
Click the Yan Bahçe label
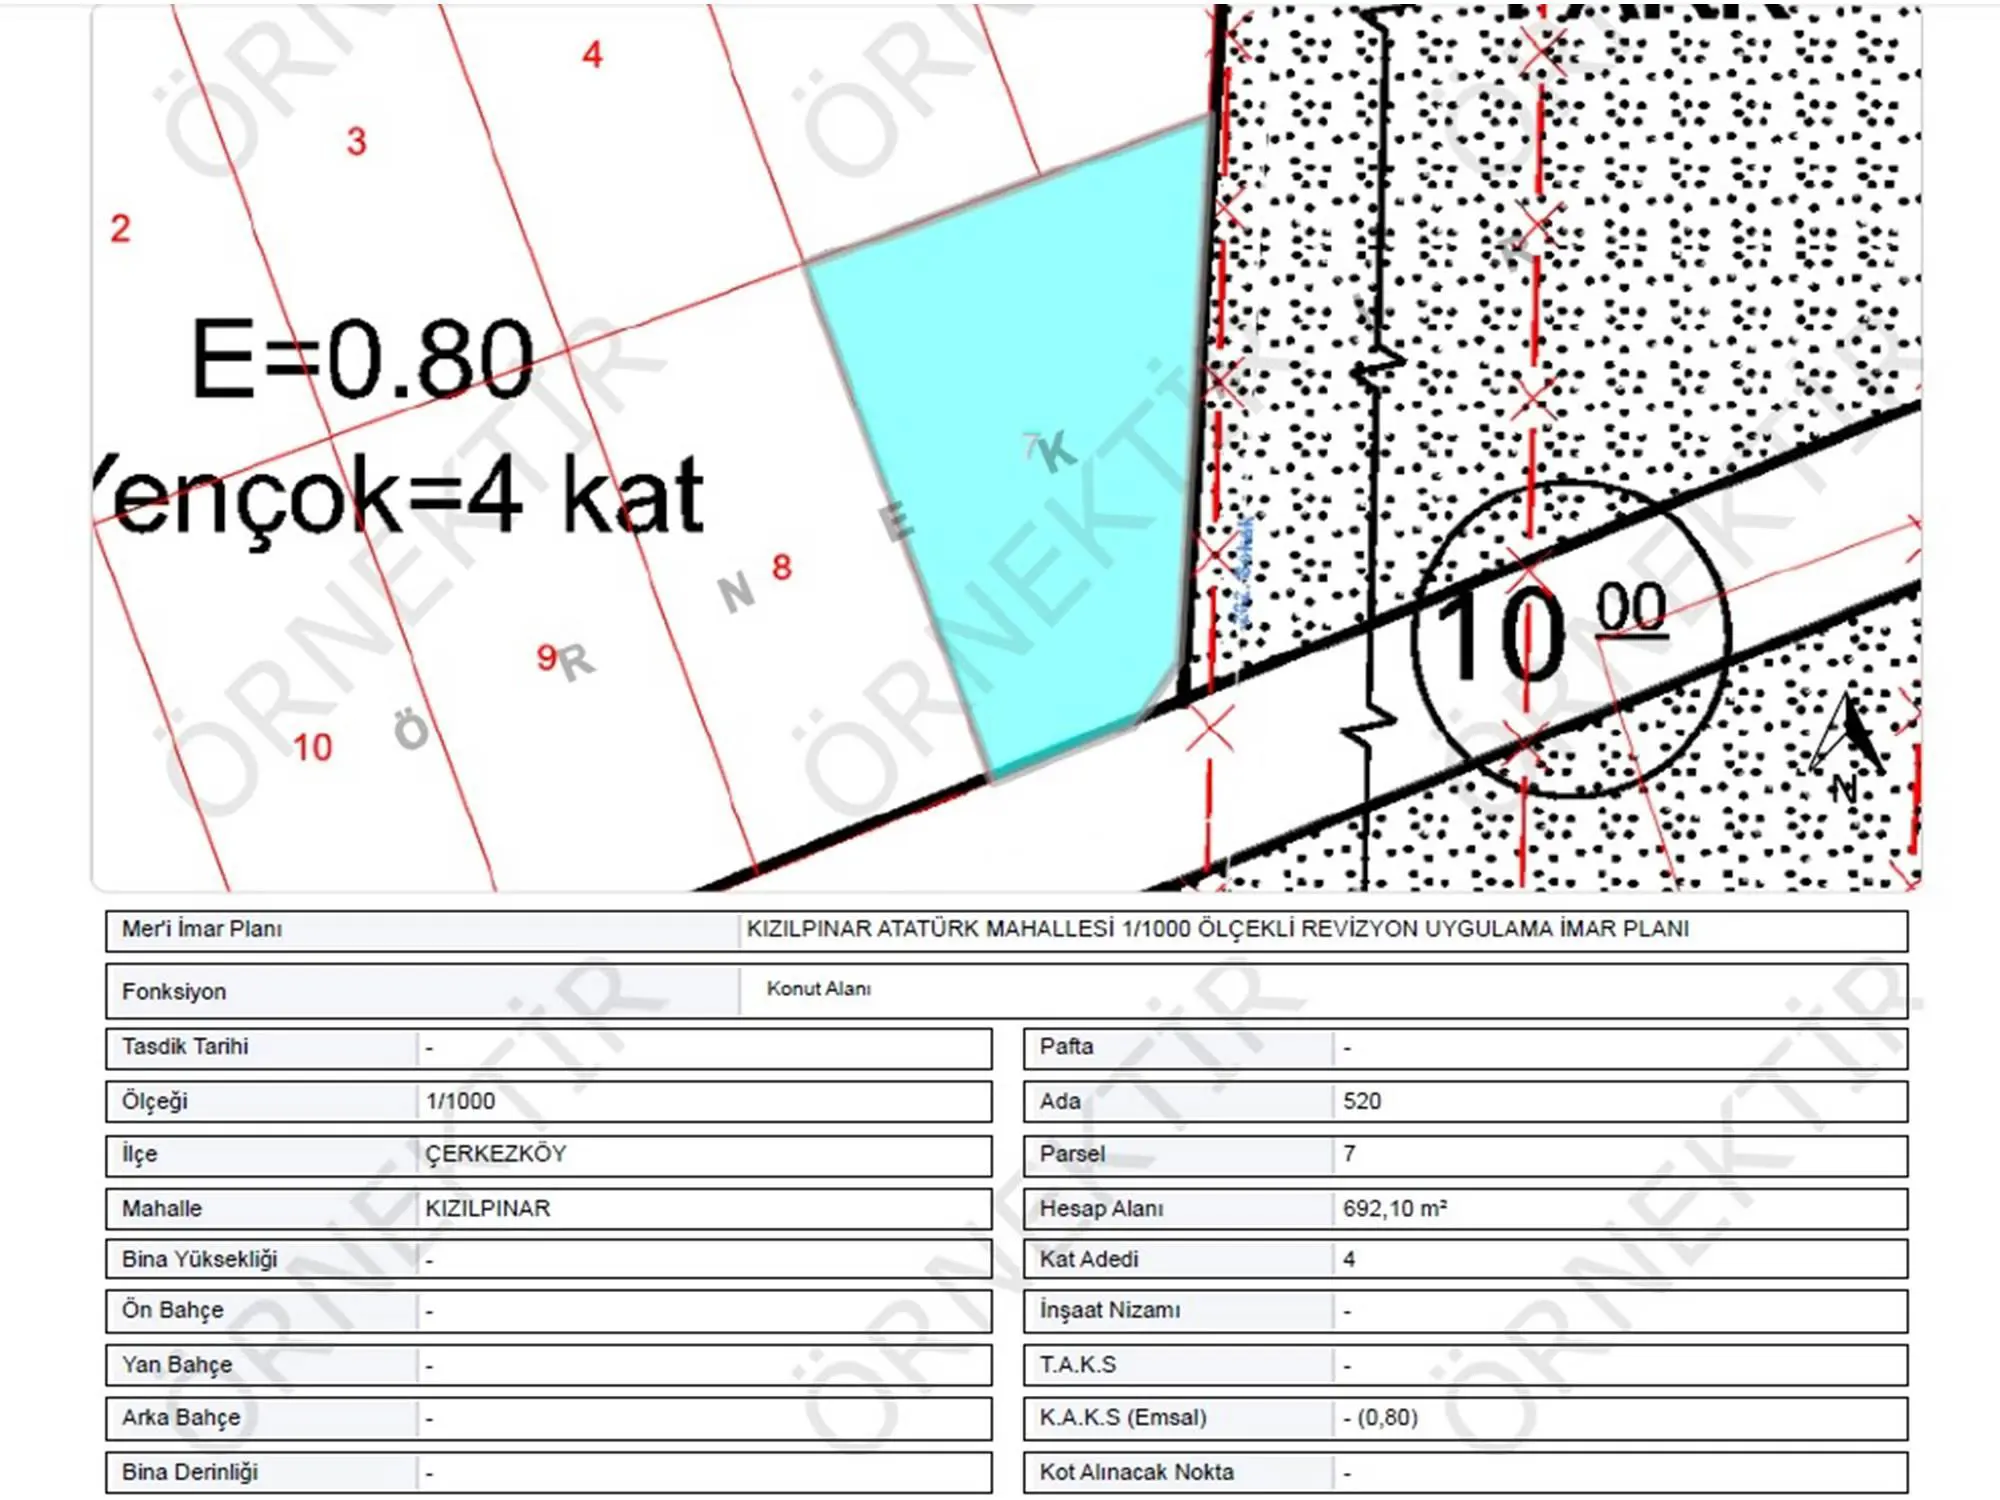pyautogui.click(x=177, y=1365)
